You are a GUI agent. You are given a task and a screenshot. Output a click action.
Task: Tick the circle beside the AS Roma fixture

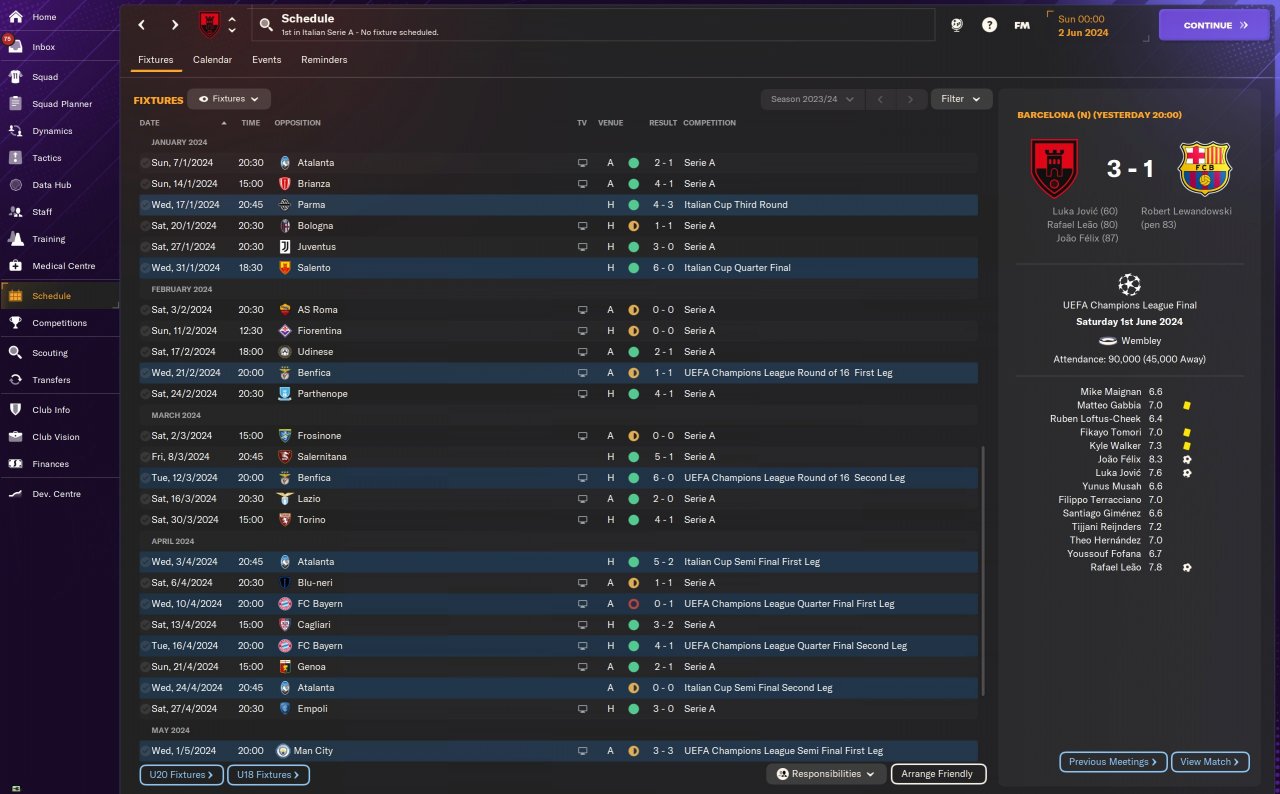click(145, 310)
